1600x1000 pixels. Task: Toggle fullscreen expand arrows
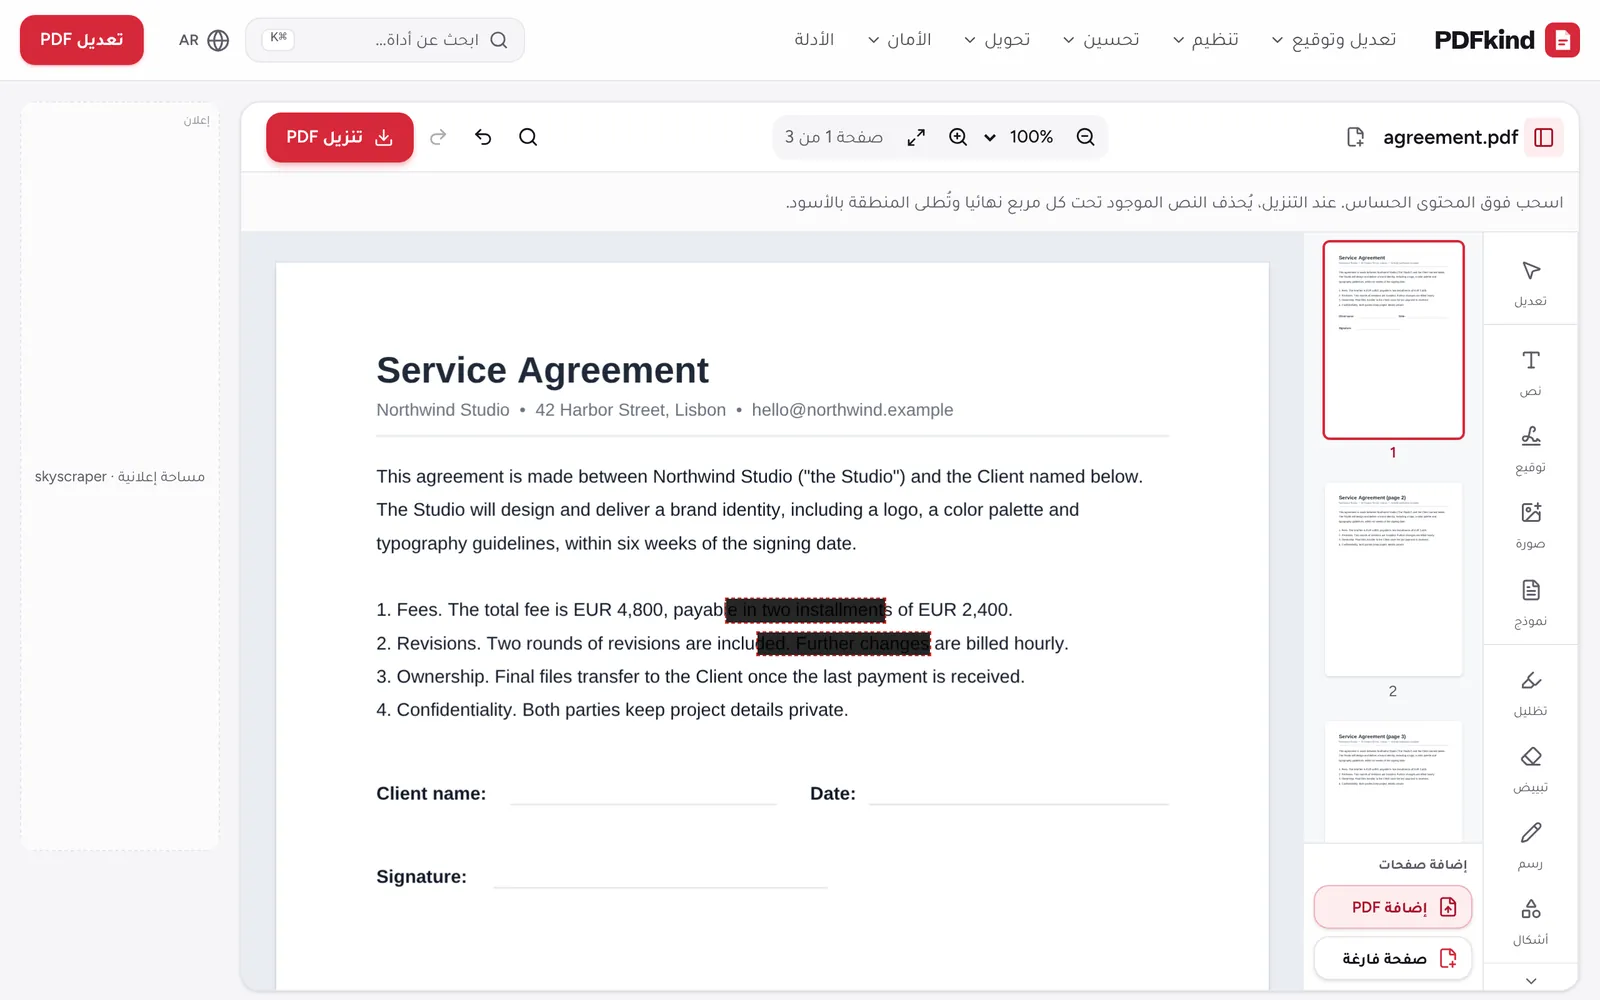coord(916,137)
